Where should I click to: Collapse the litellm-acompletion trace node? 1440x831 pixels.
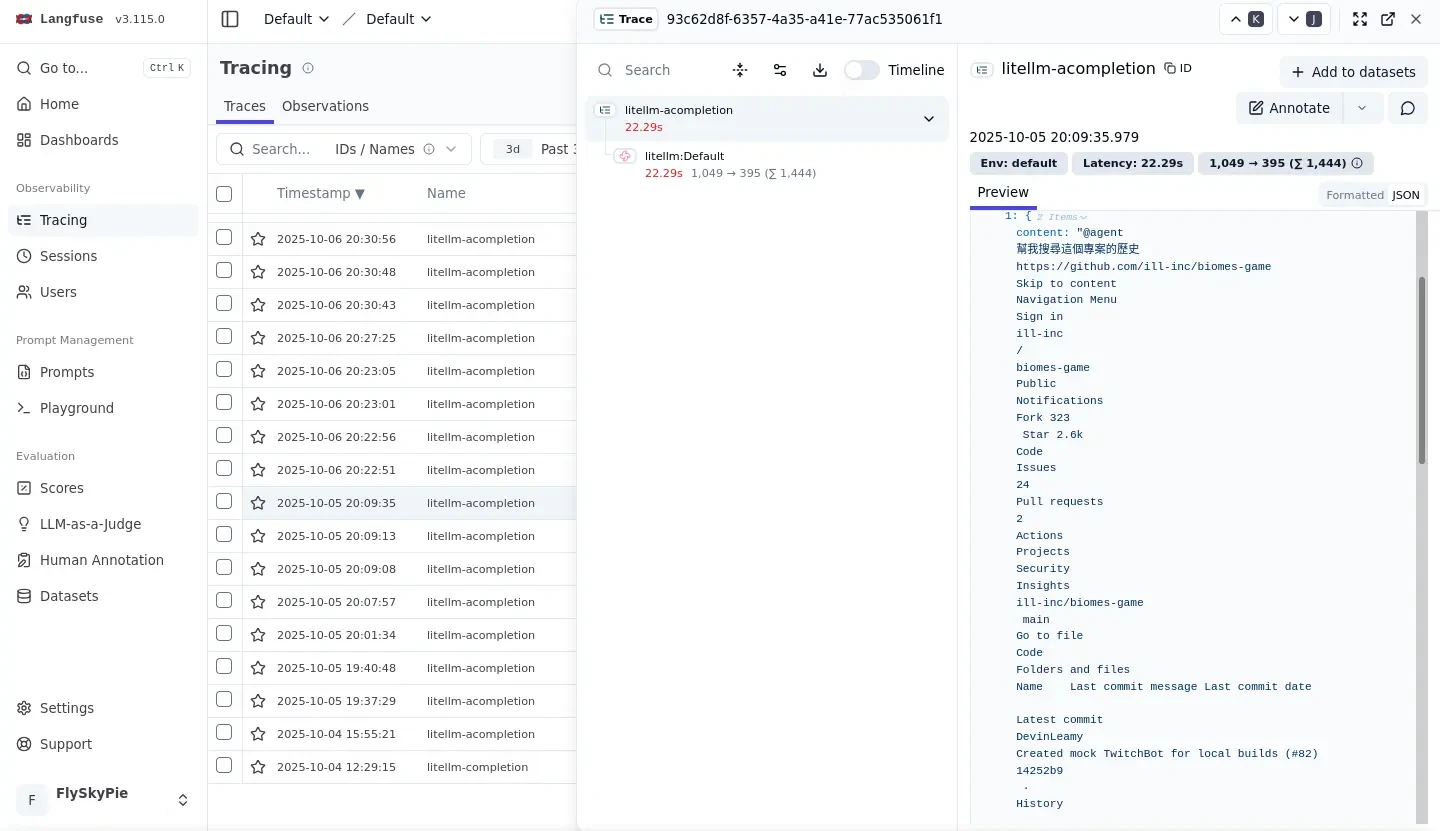pyautogui.click(x=928, y=119)
